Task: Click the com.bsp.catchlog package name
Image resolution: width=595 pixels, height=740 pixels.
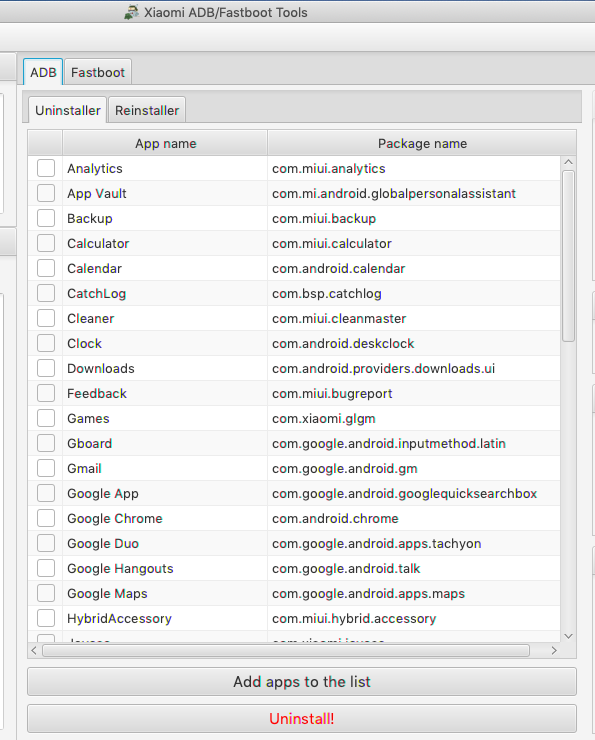Action: [x=327, y=294]
